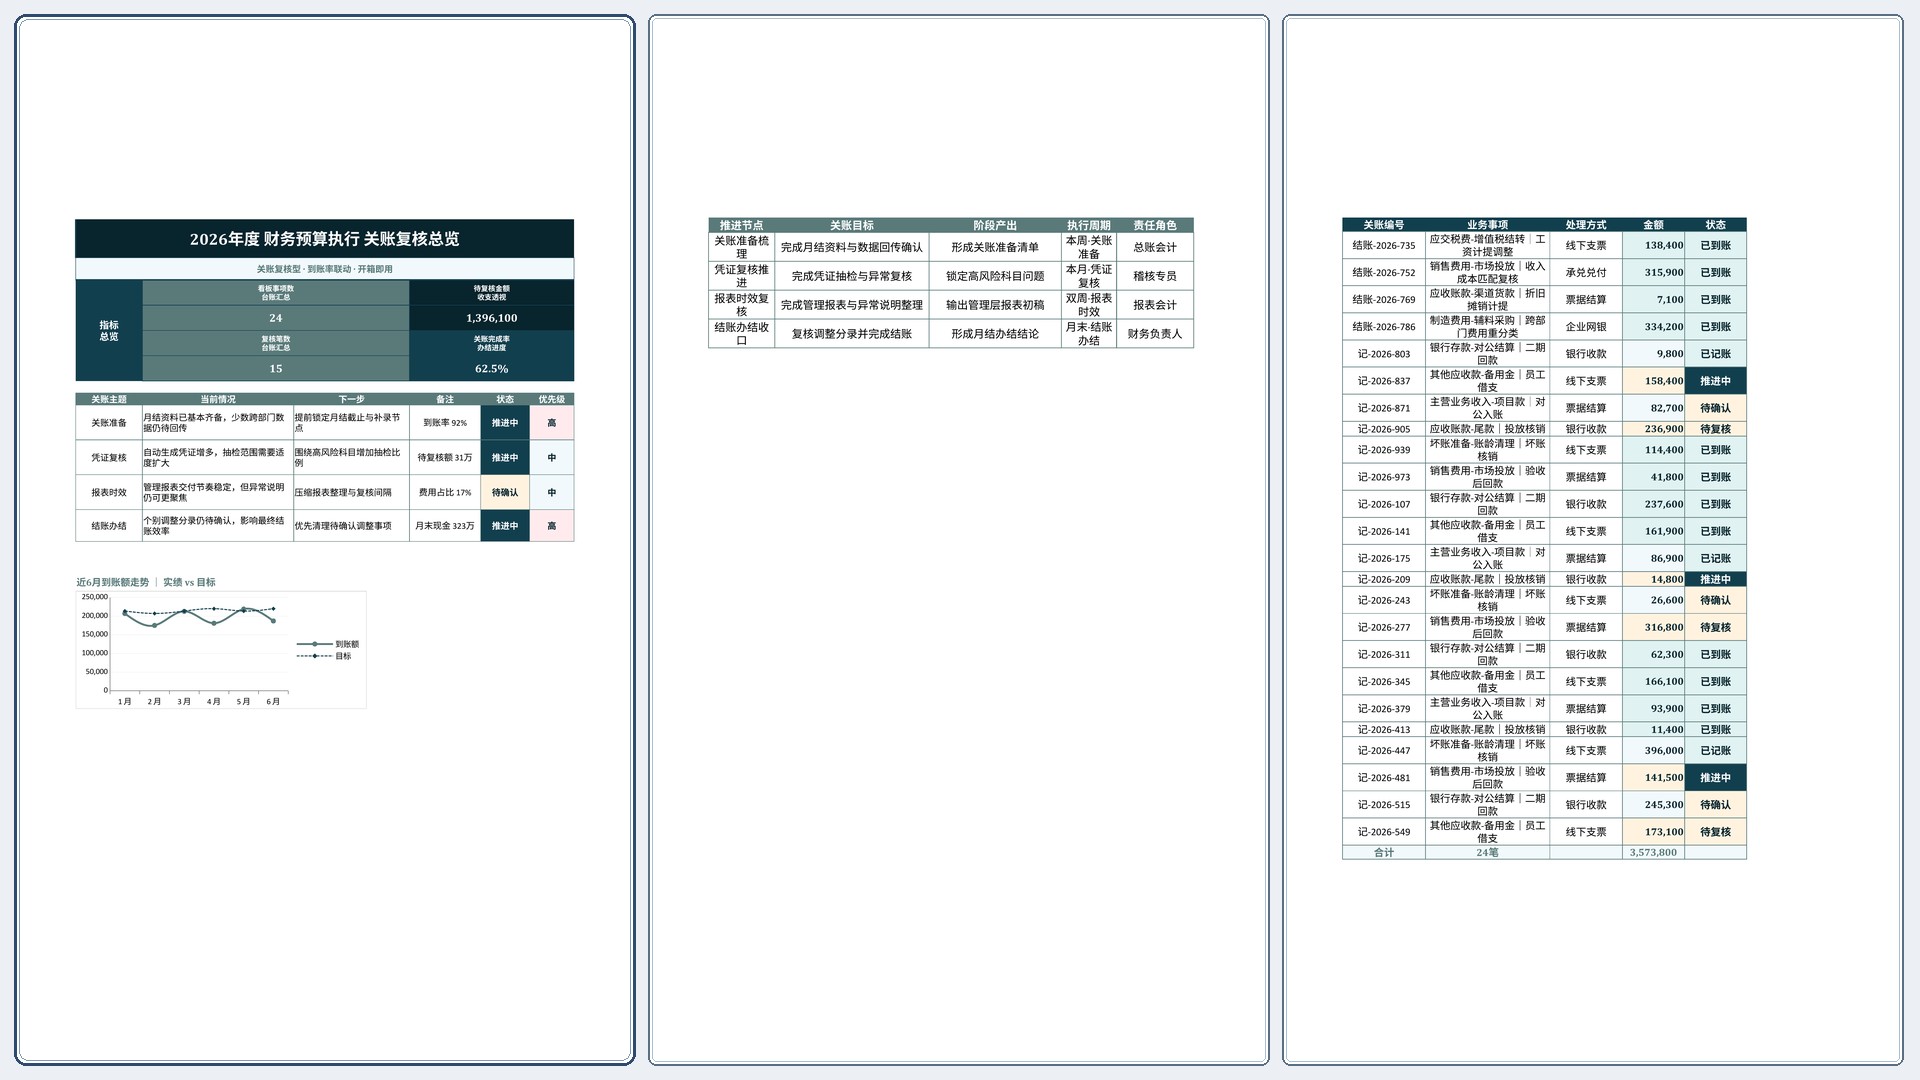Click the 到账率 92% remark cell
Image resolution: width=1920 pixels, height=1080 pixels.
[445, 423]
